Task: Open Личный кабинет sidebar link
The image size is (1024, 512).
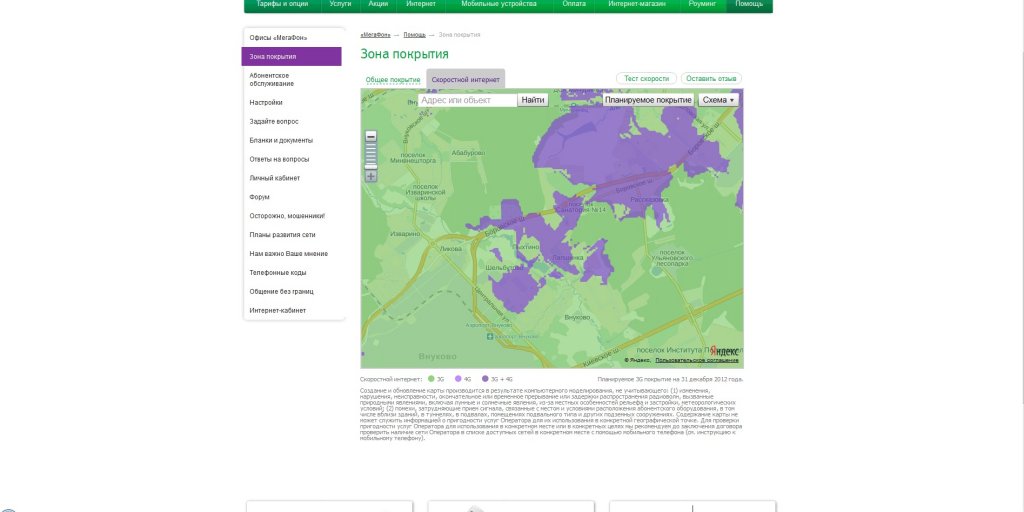Action: [x=274, y=178]
